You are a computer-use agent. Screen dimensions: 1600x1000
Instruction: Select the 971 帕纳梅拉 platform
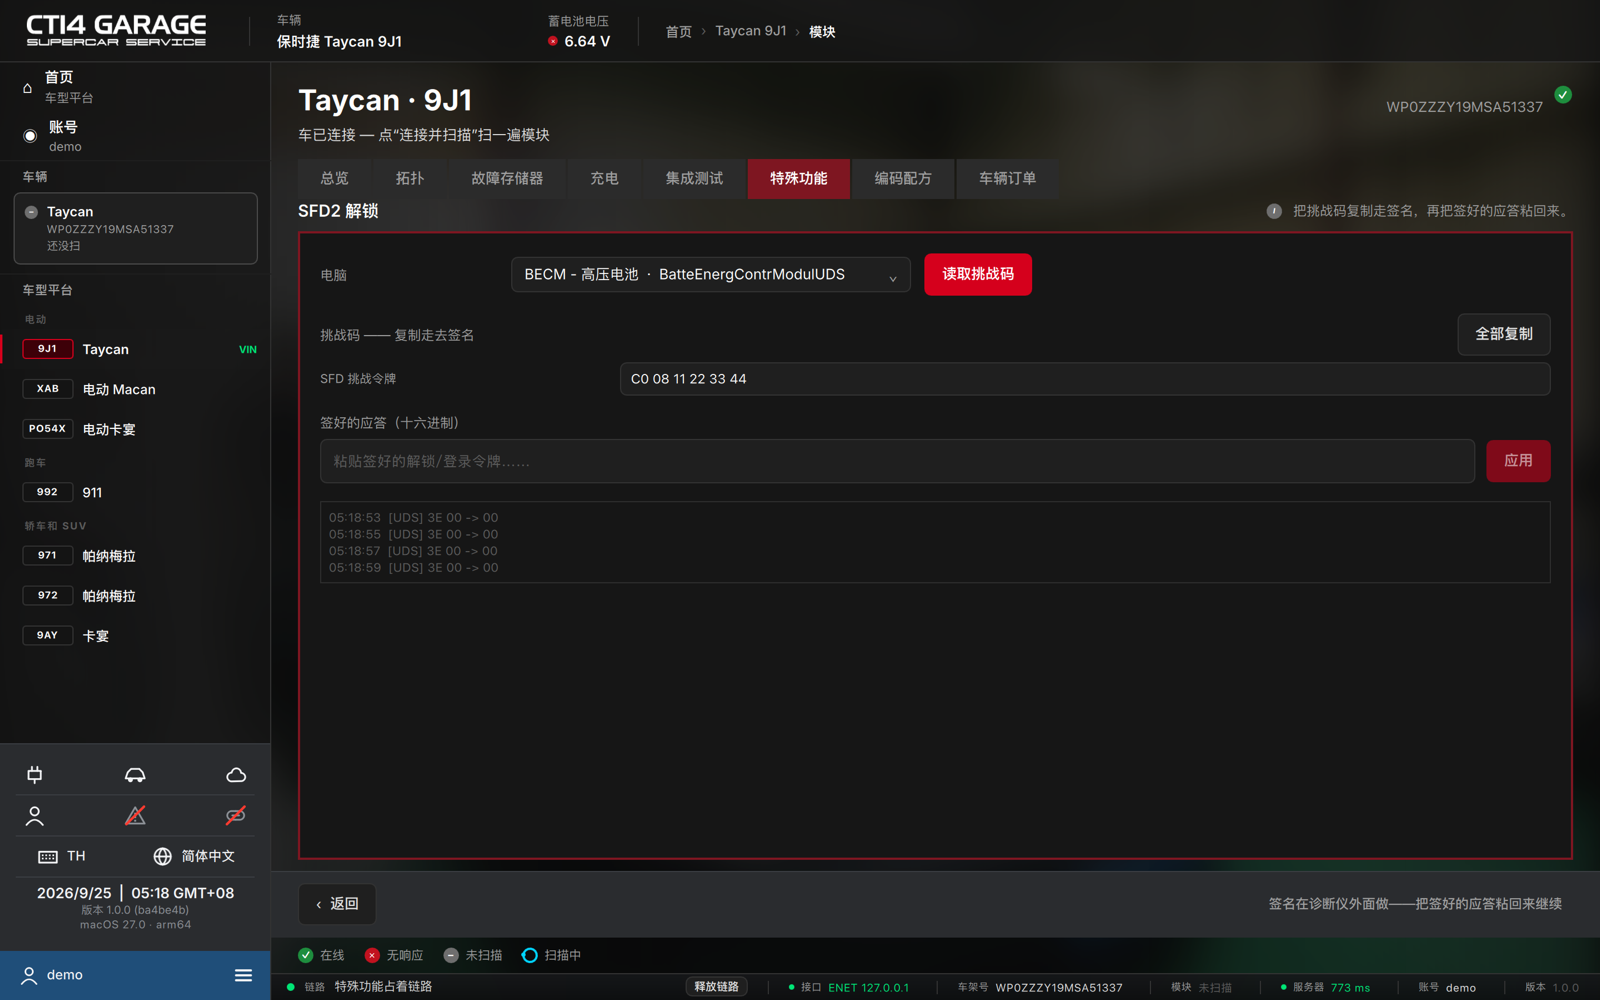[135, 556]
